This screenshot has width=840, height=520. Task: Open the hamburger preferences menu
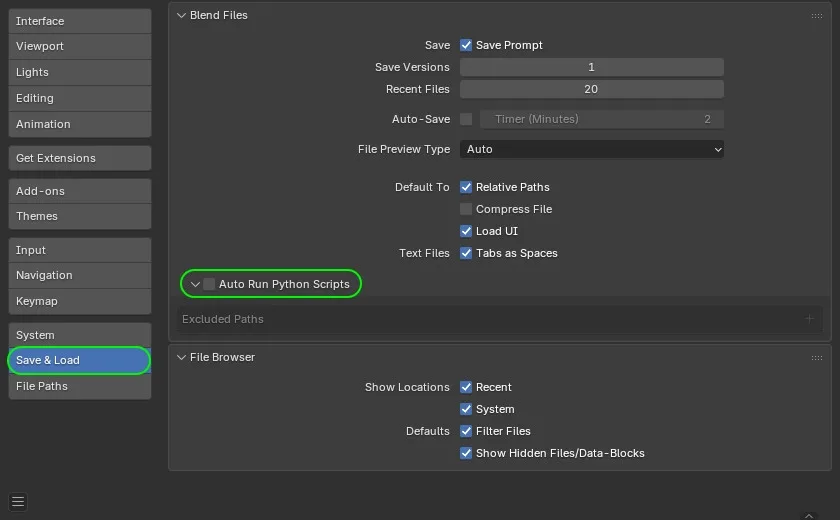[18, 501]
